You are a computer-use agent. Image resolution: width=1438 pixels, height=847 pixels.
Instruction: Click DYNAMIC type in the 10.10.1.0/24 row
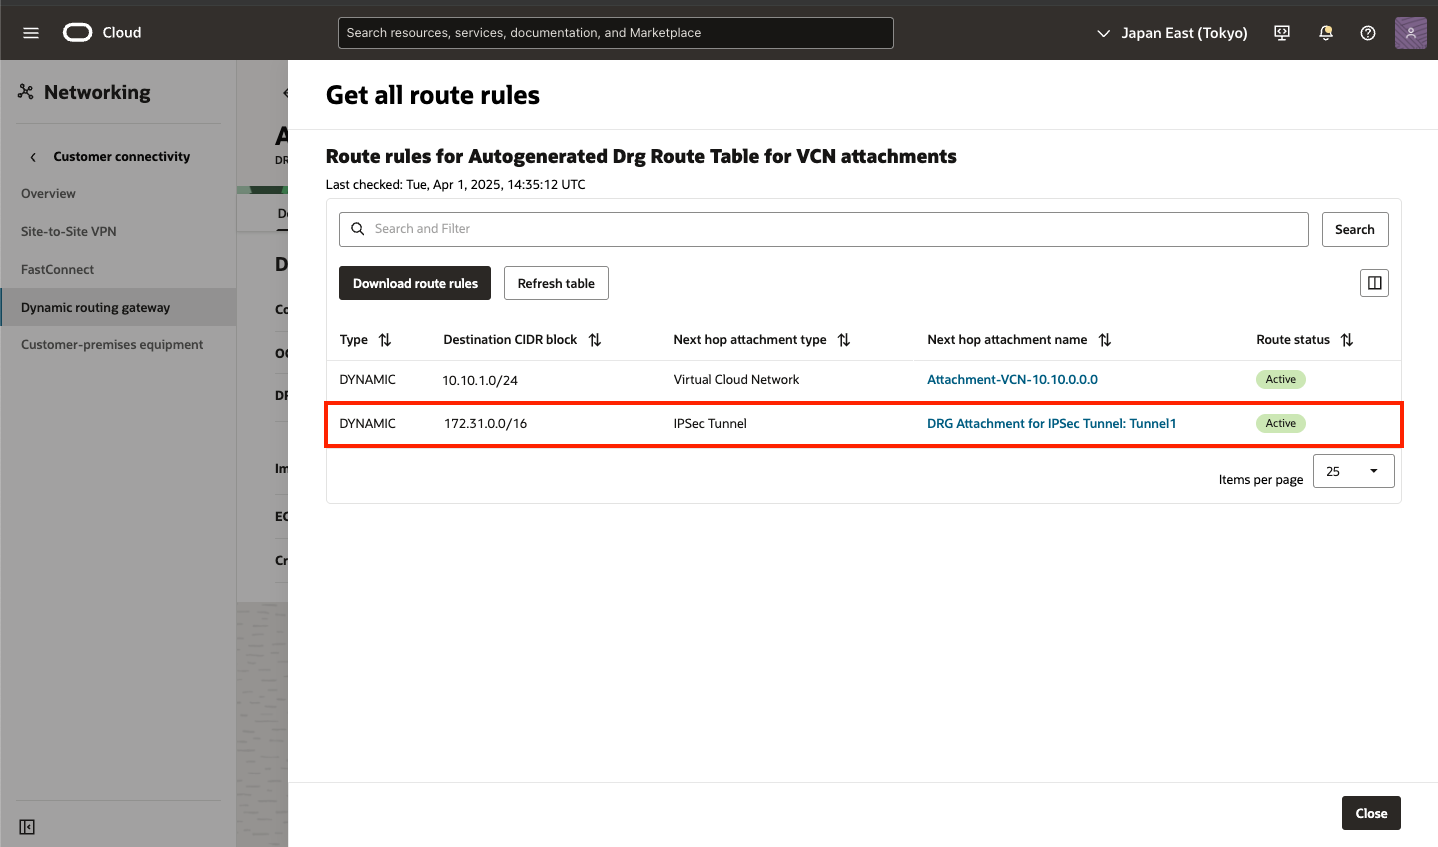(x=367, y=380)
